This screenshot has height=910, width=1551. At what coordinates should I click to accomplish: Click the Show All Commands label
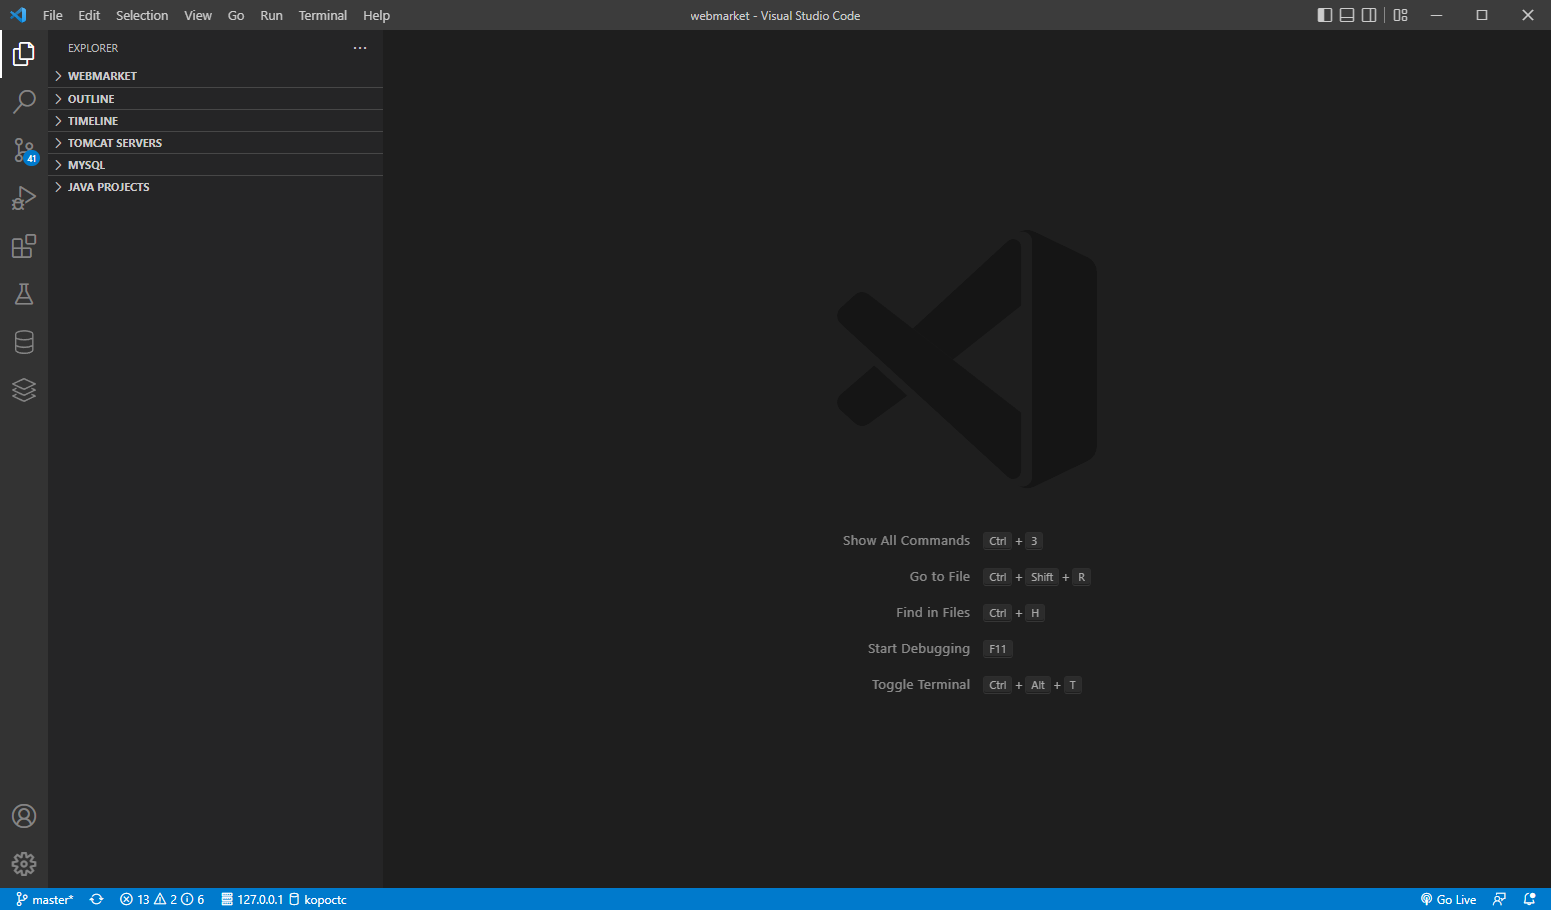(x=906, y=541)
